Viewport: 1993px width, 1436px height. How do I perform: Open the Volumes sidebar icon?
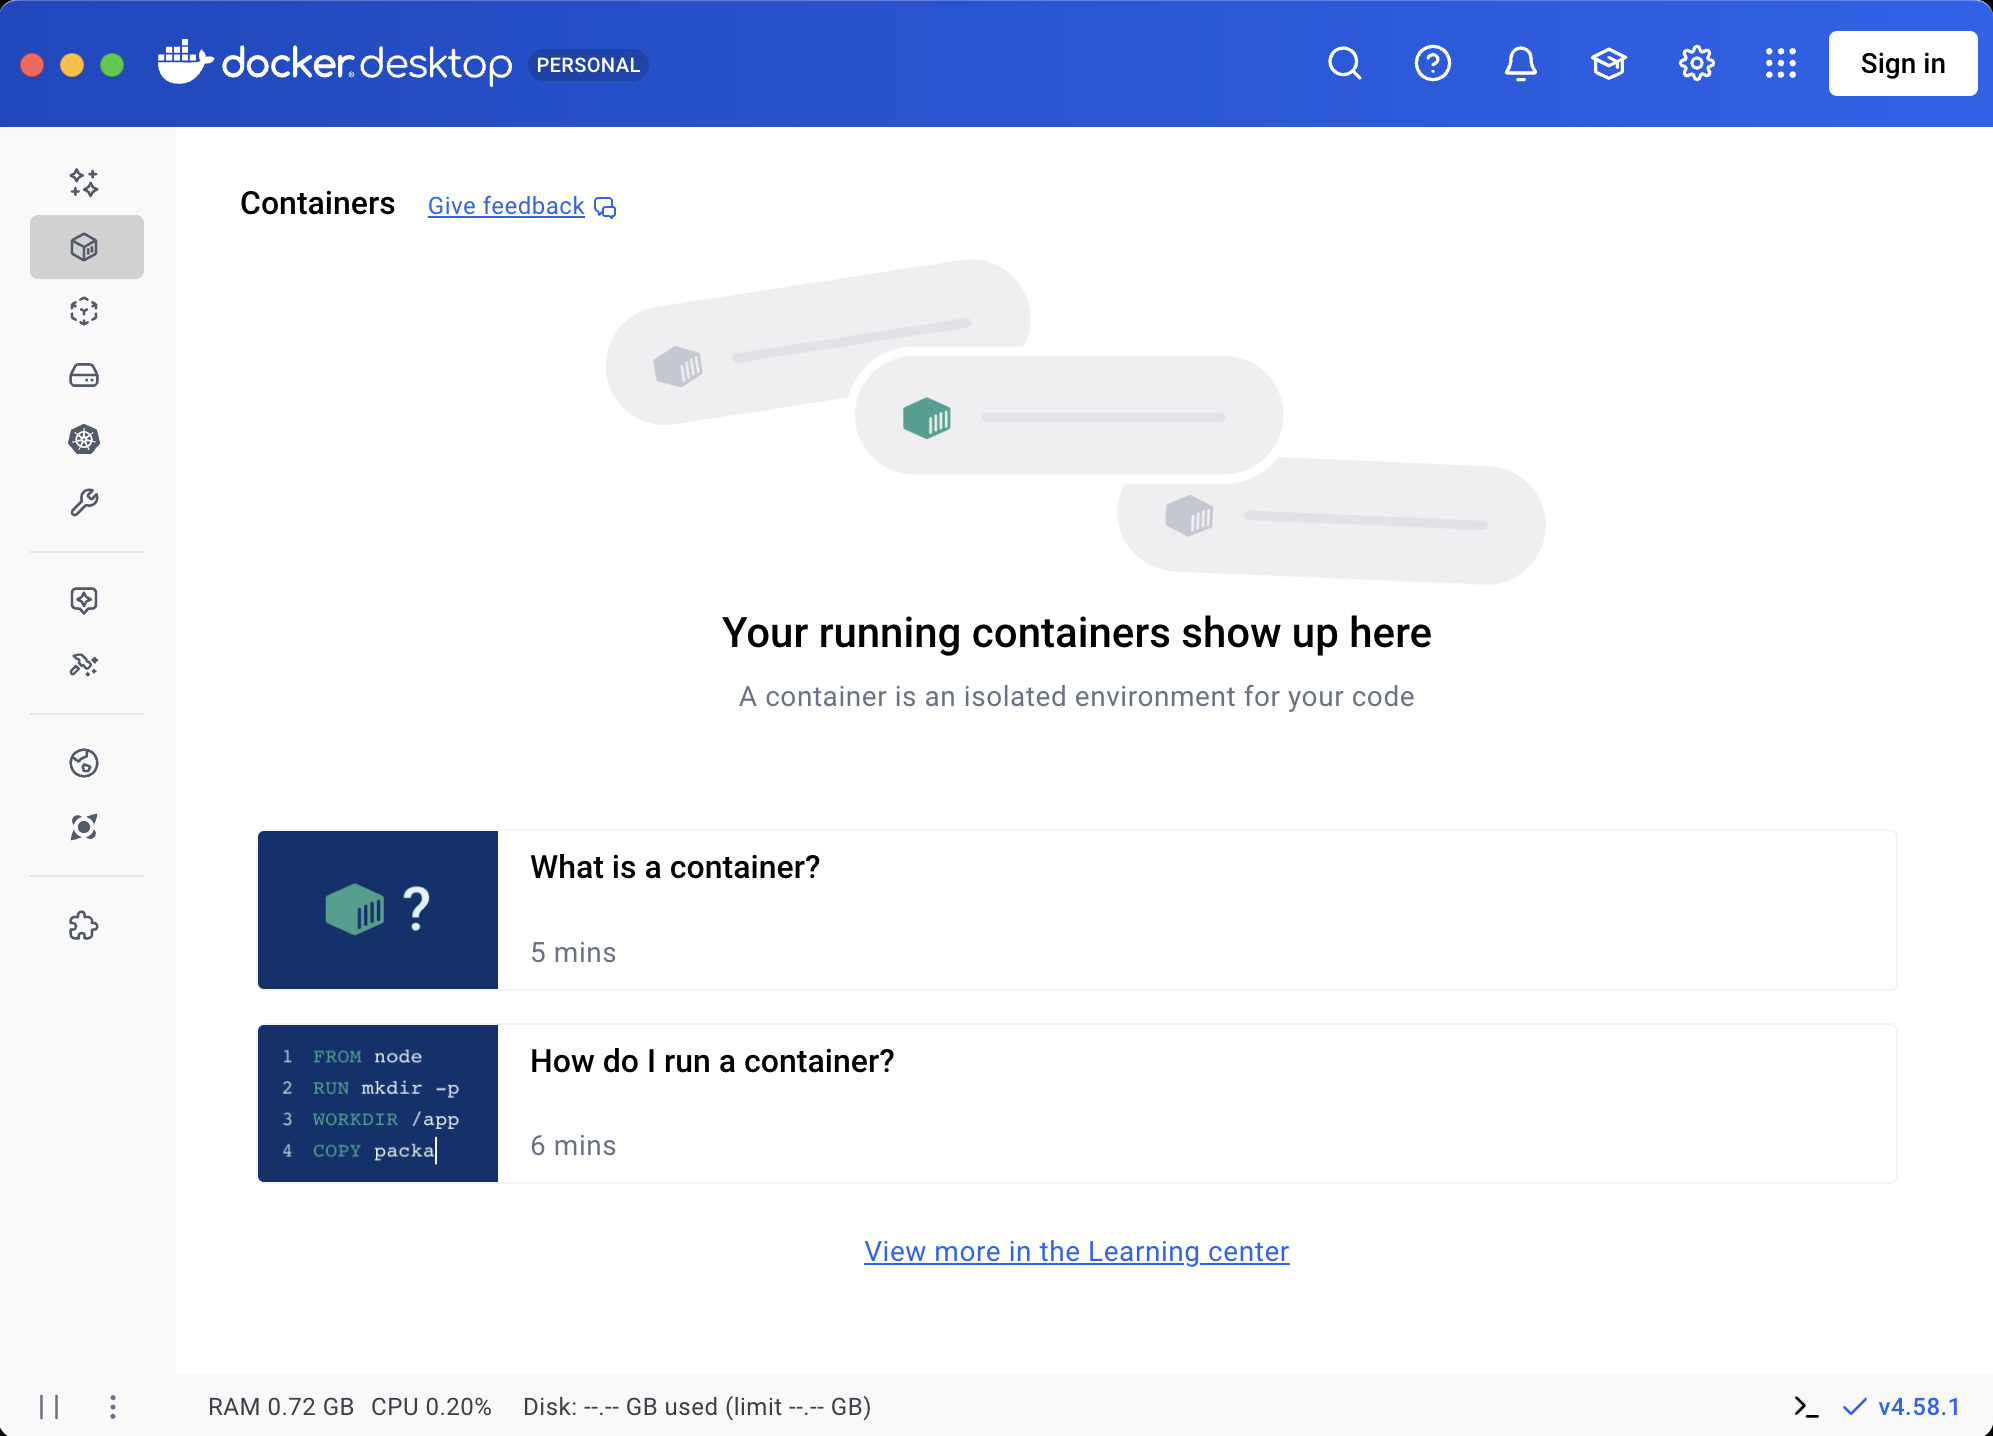coord(84,375)
